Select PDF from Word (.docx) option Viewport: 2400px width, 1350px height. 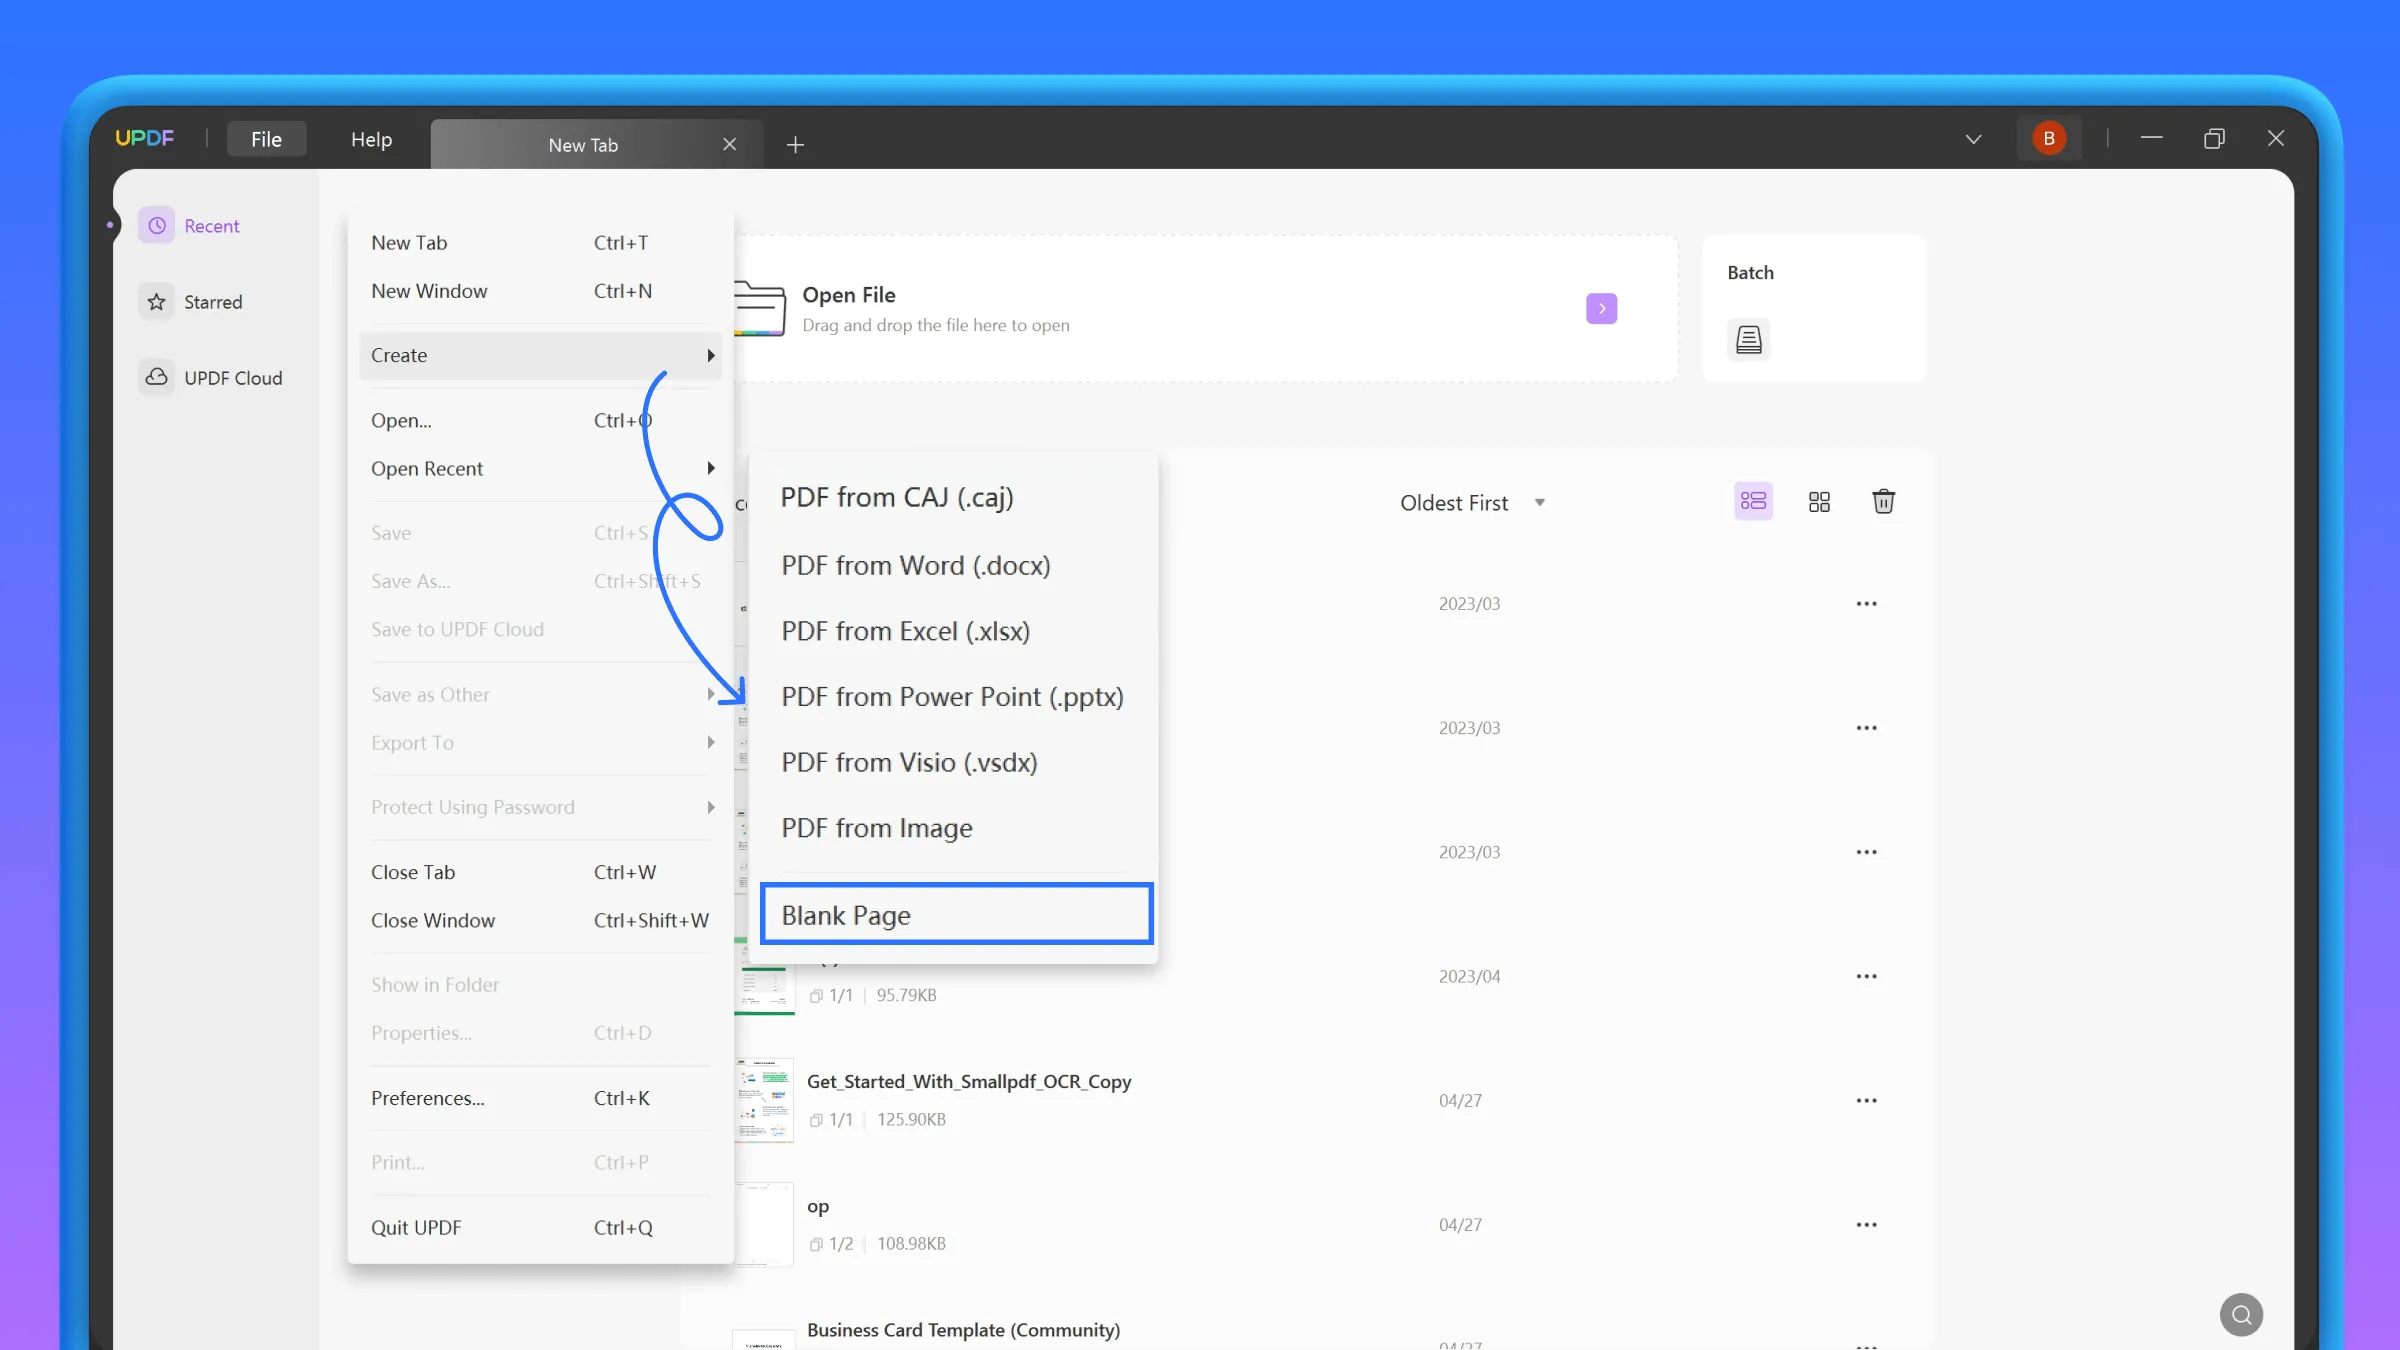point(915,564)
